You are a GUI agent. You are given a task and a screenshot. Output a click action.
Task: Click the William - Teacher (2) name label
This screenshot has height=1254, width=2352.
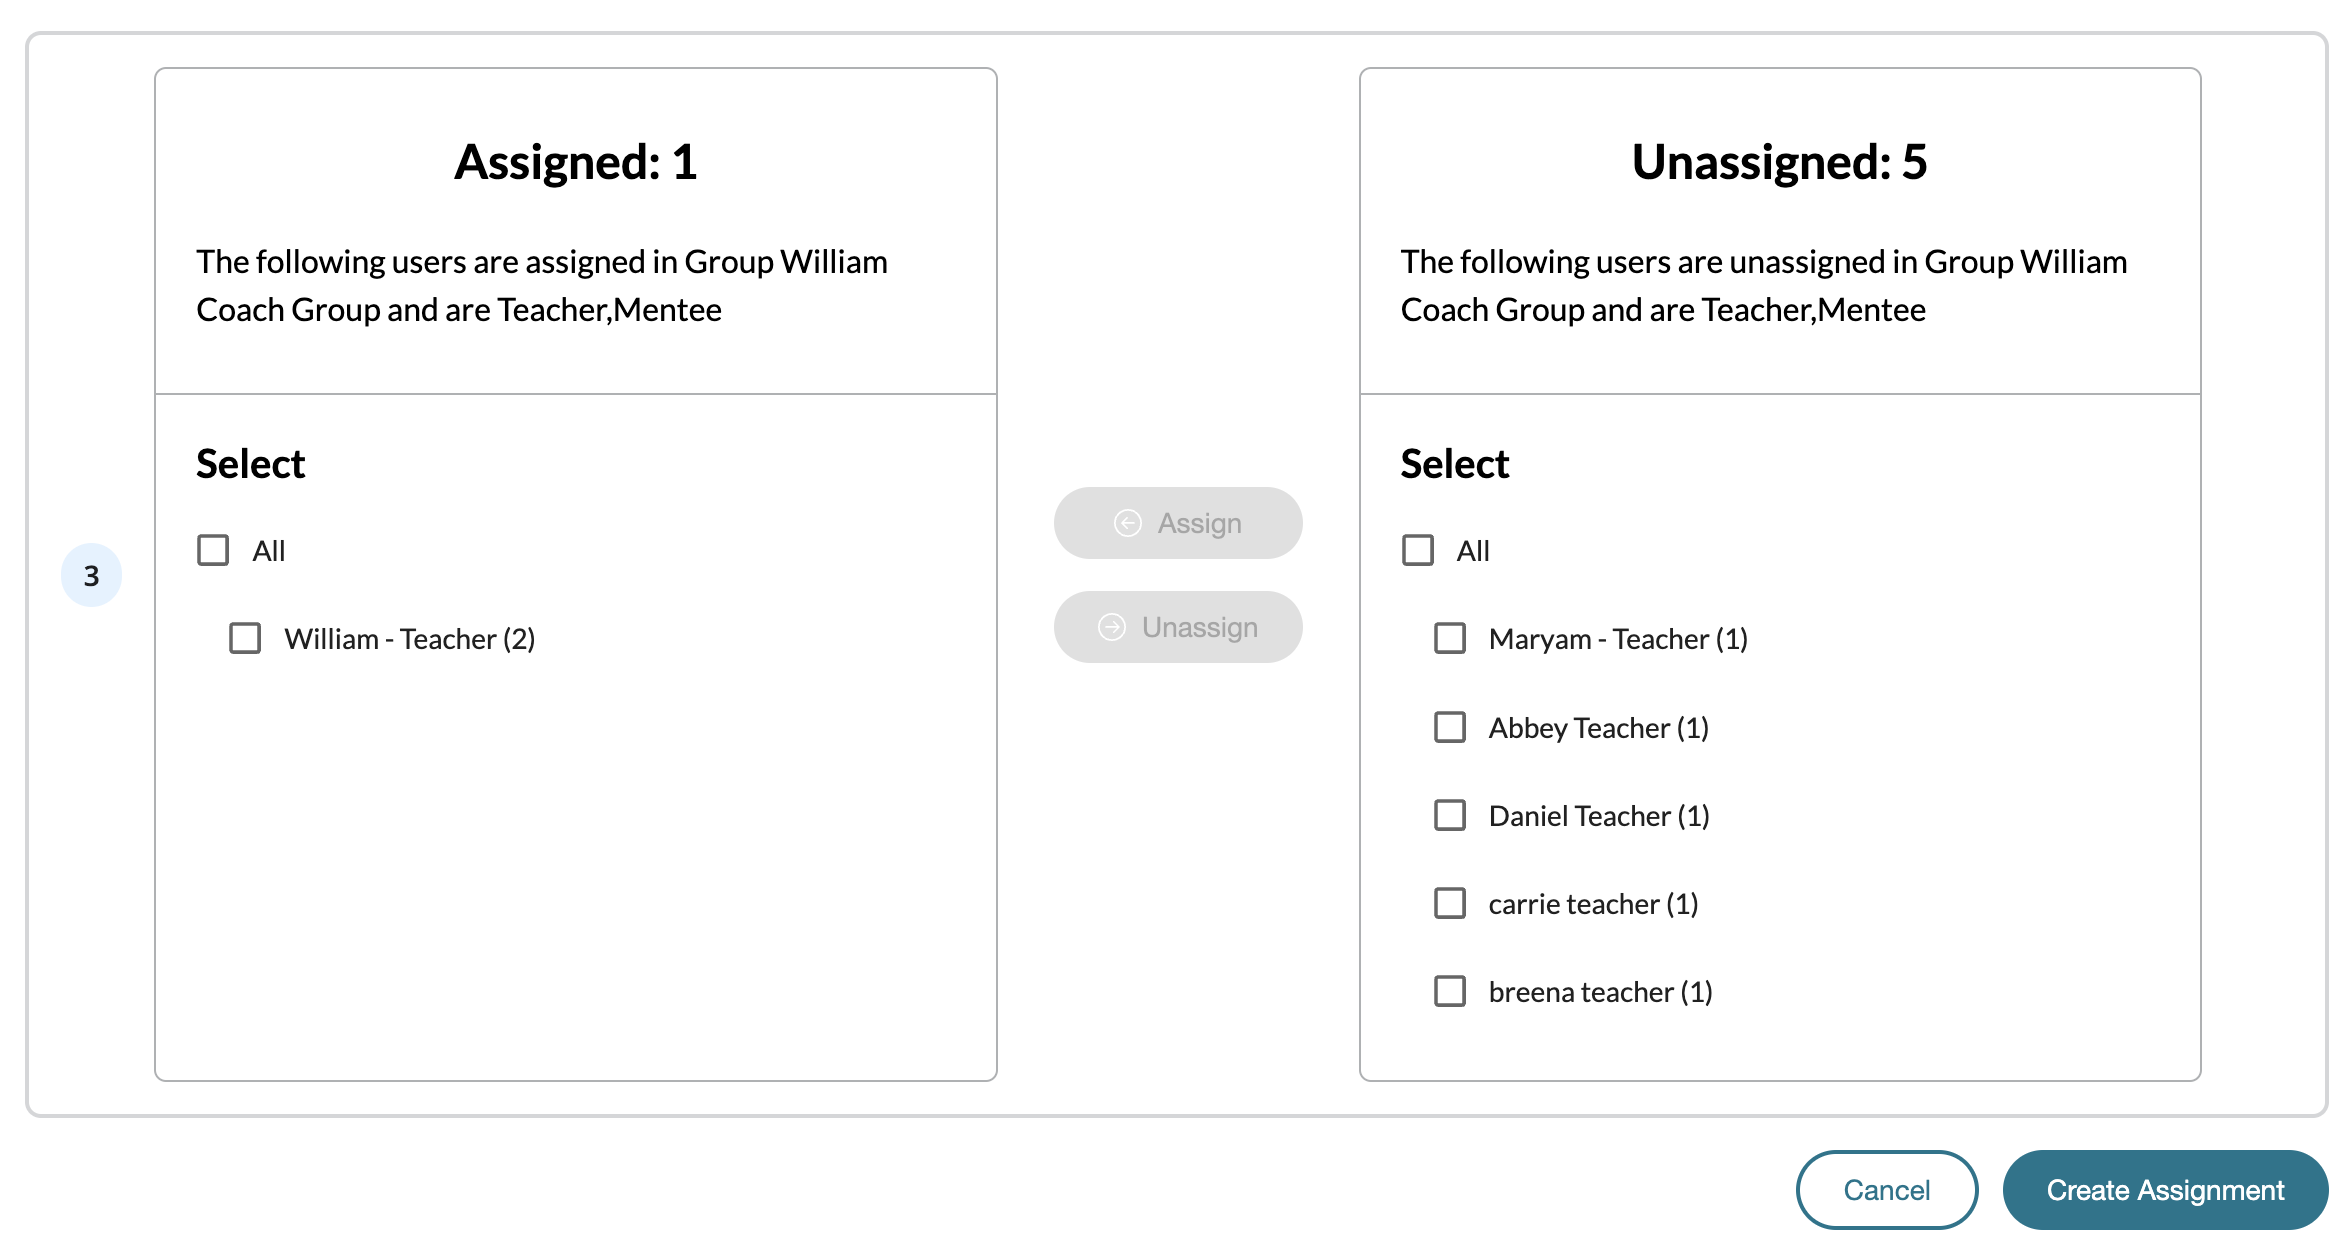tap(409, 639)
